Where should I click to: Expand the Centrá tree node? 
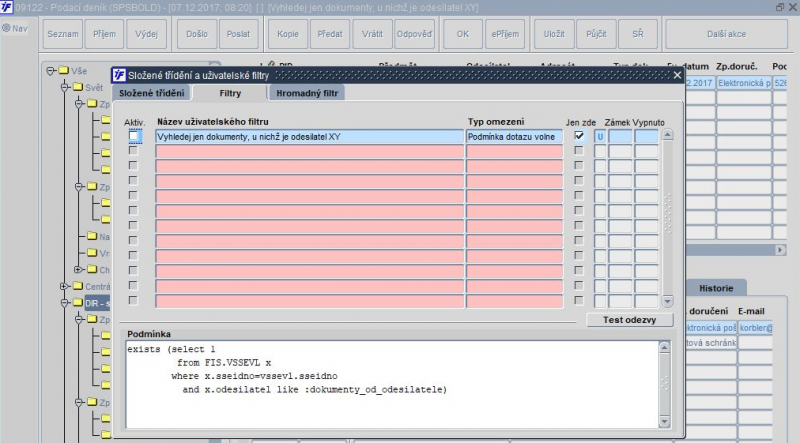[65, 286]
